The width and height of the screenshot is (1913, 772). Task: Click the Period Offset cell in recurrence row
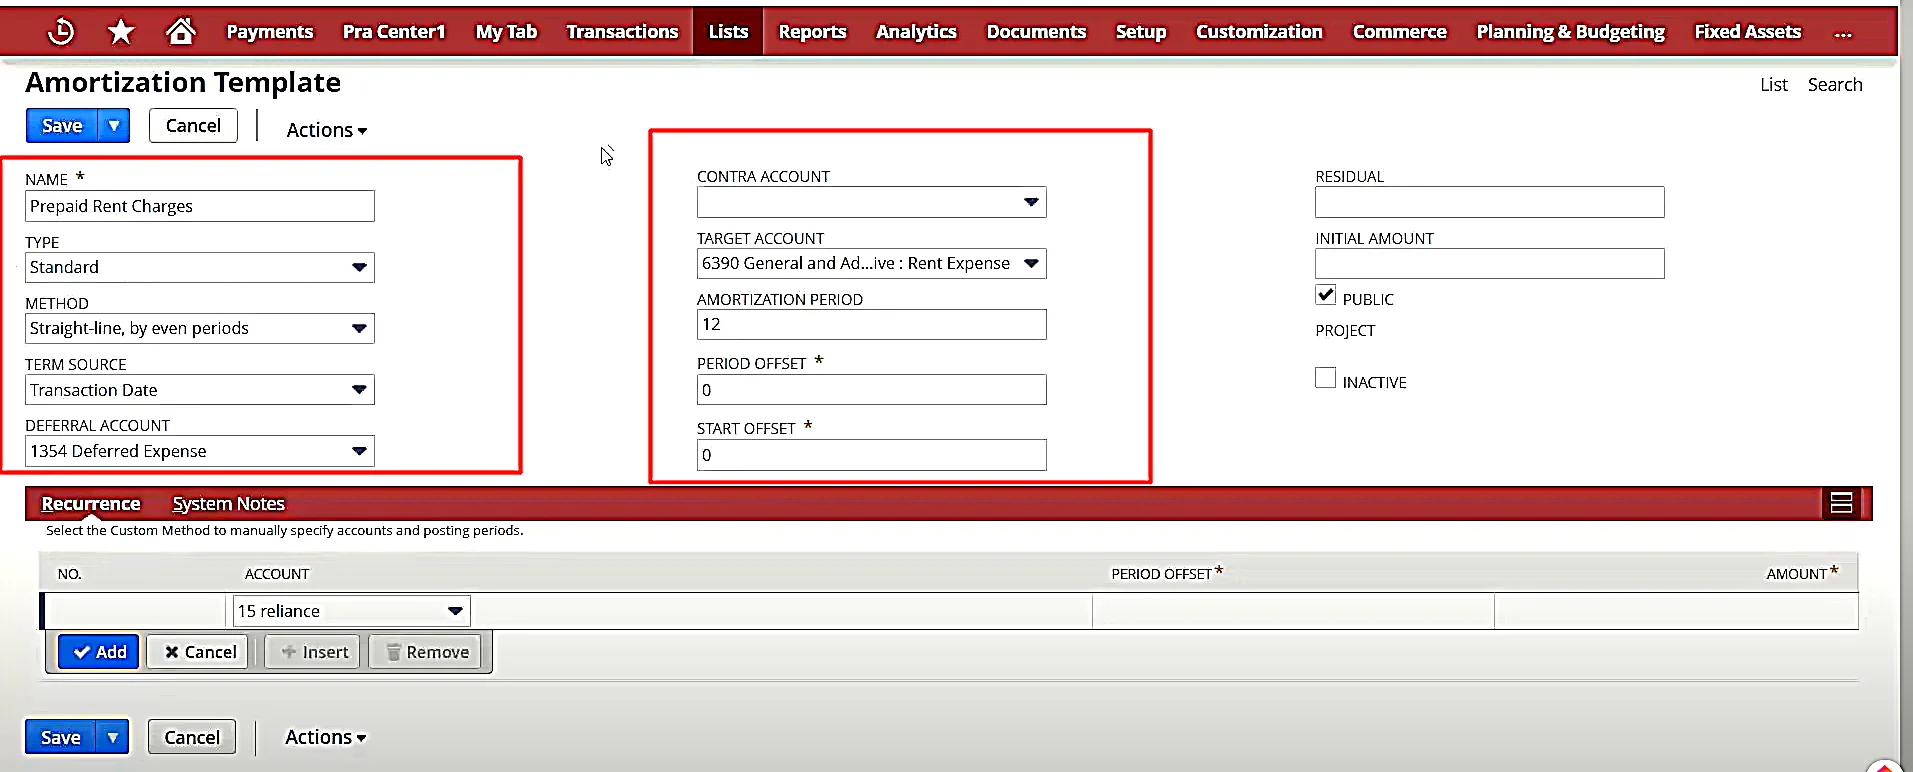pyautogui.click(x=1293, y=611)
